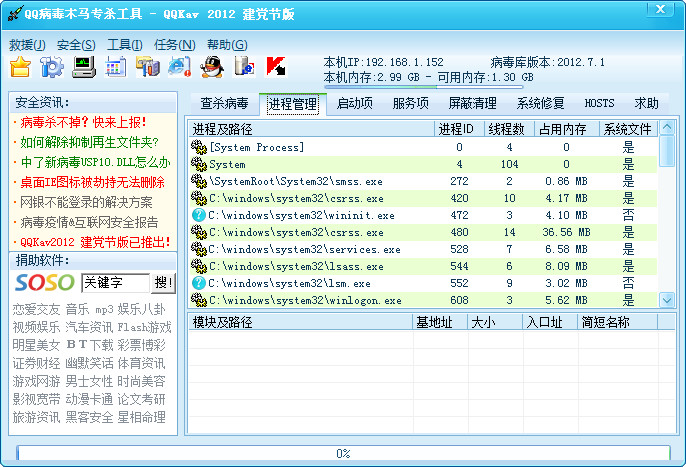
Task: Click the computer monitor toolbar icon
Action: click(84, 67)
